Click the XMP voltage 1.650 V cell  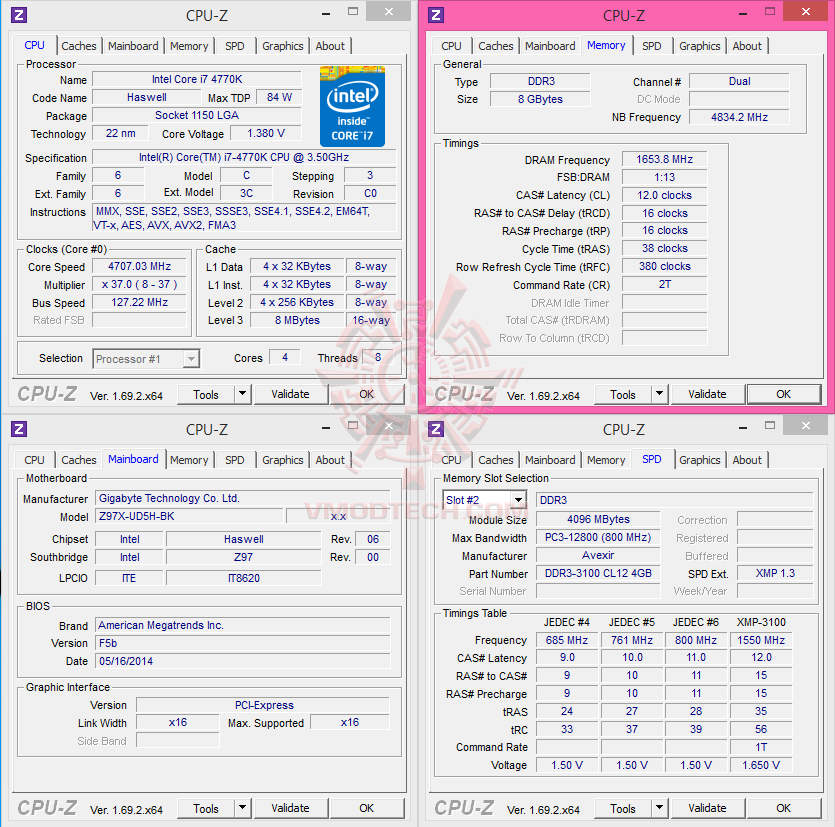click(x=761, y=765)
